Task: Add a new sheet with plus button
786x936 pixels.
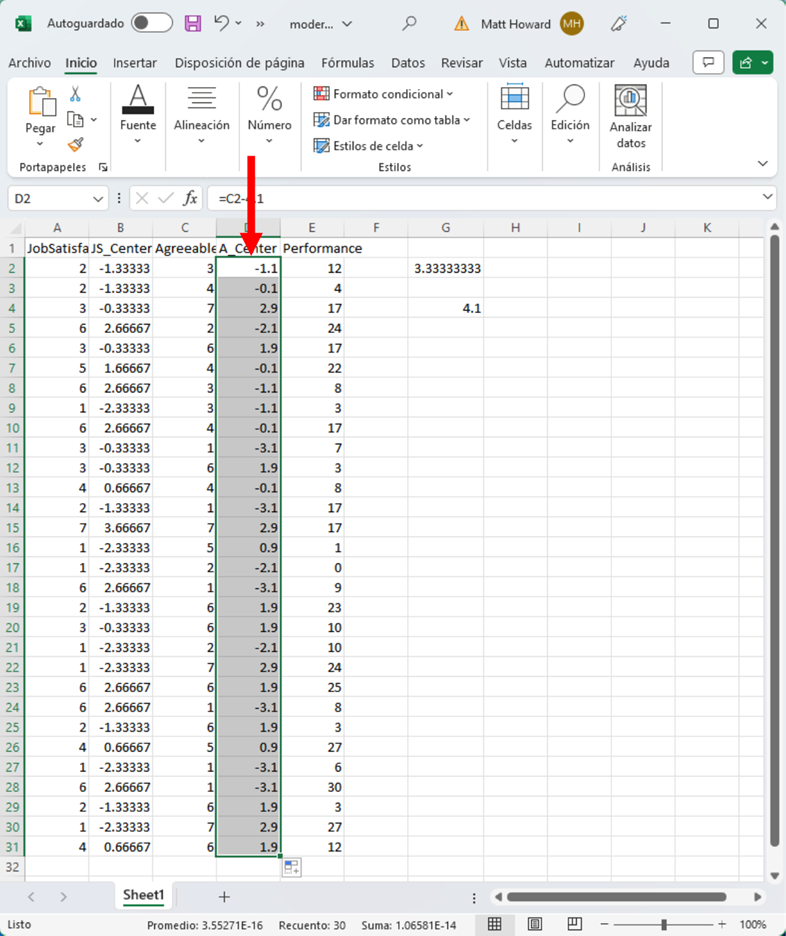Action: tap(224, 897)
